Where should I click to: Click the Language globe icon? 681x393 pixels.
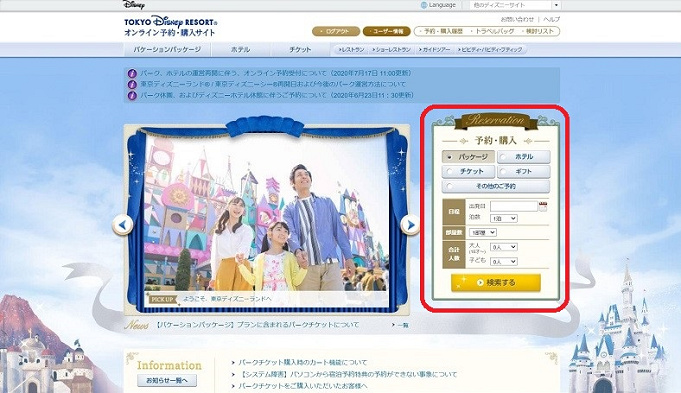coord(424,5)
